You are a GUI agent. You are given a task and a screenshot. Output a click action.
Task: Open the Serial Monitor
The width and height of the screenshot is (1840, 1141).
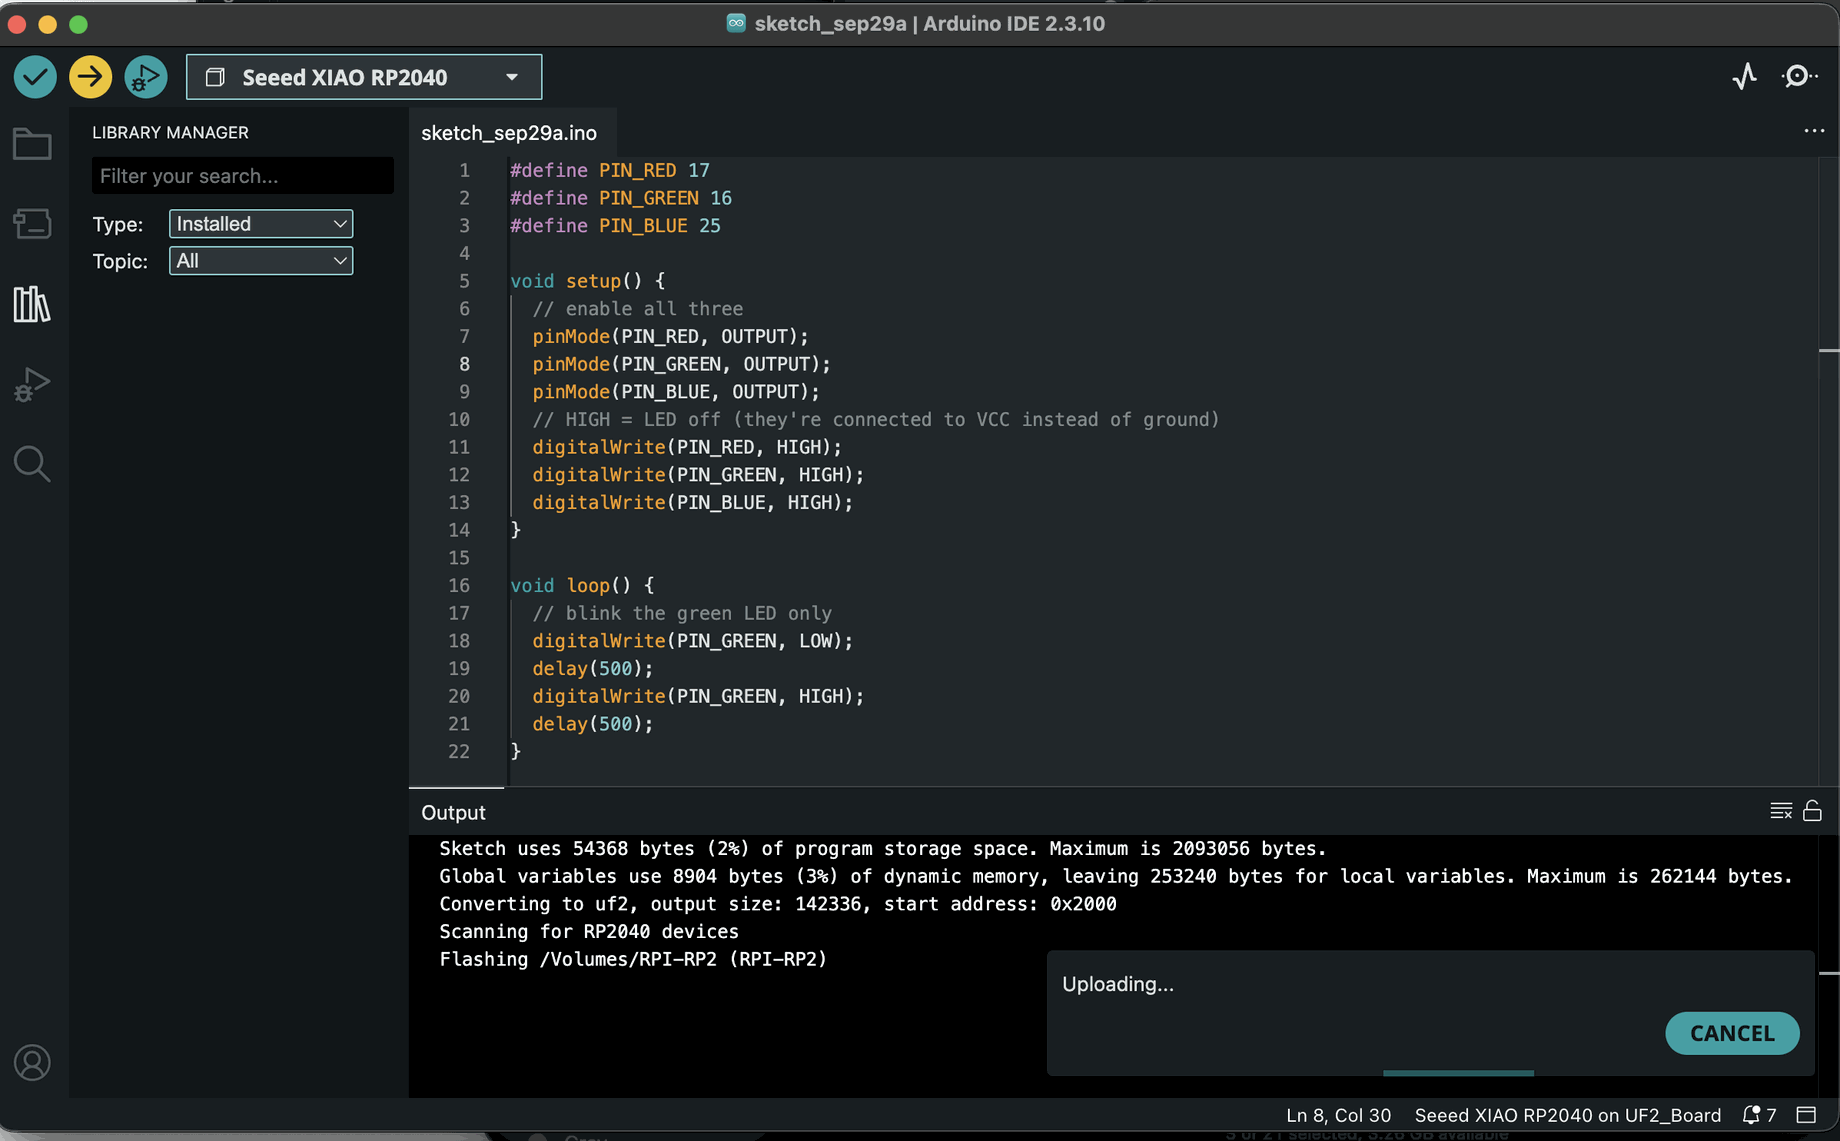click(1799, 77)
